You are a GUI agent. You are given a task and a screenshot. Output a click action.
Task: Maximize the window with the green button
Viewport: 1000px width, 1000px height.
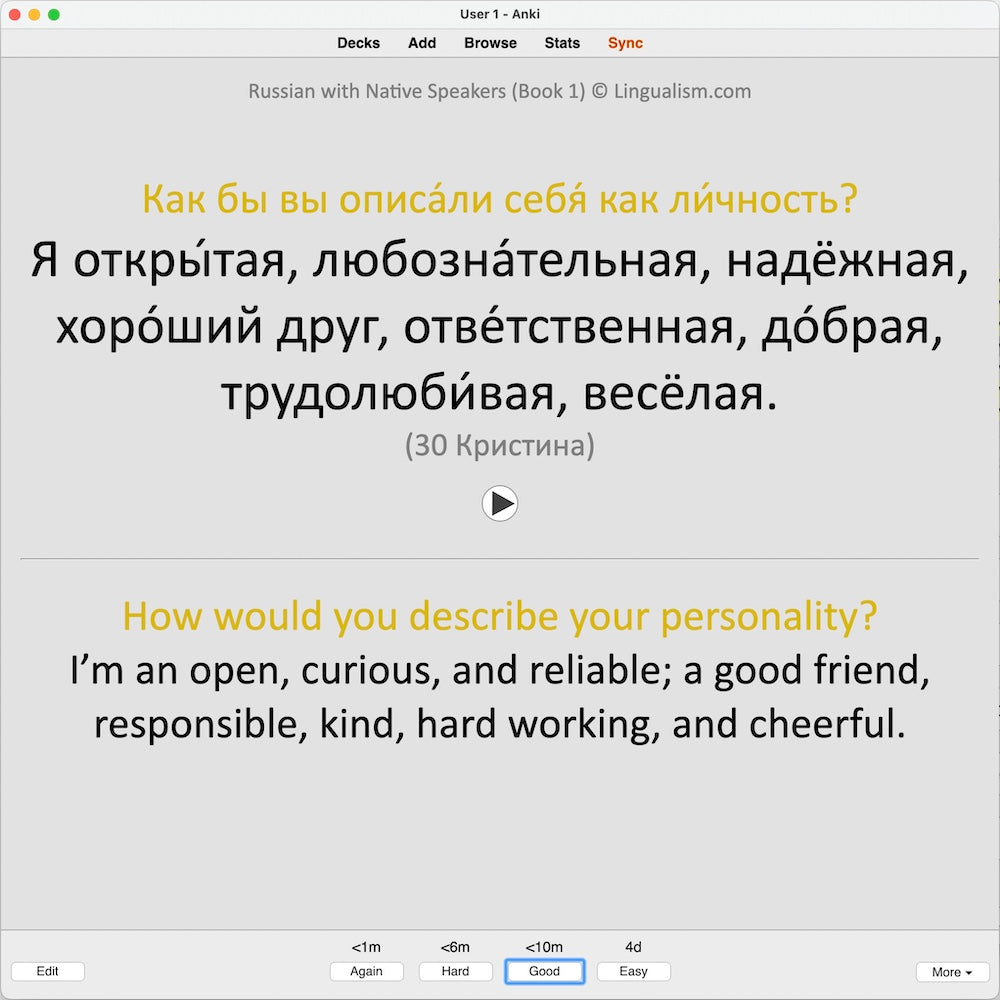coord(54,14)
